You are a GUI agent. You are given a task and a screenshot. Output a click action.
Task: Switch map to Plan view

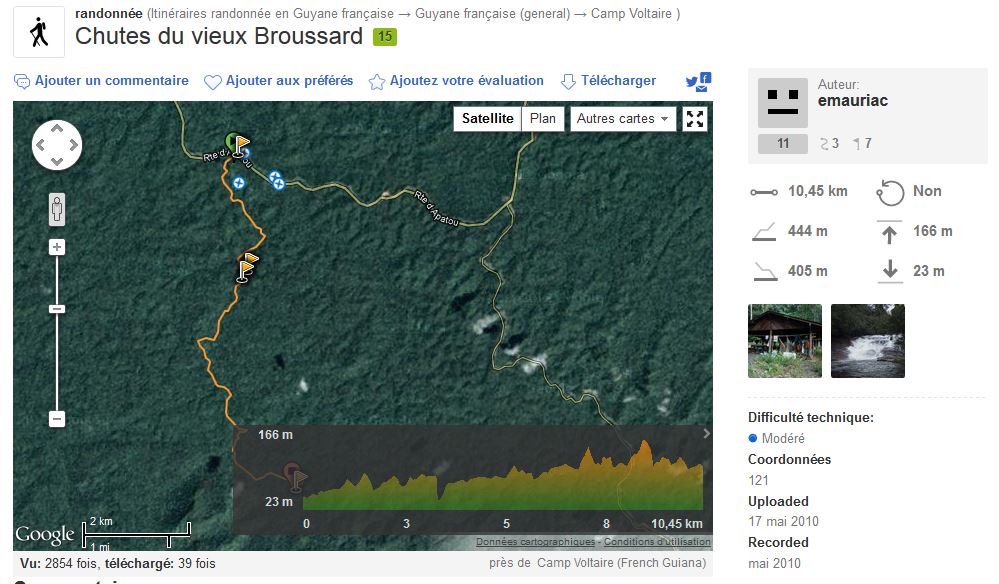(x=543, y=119)
